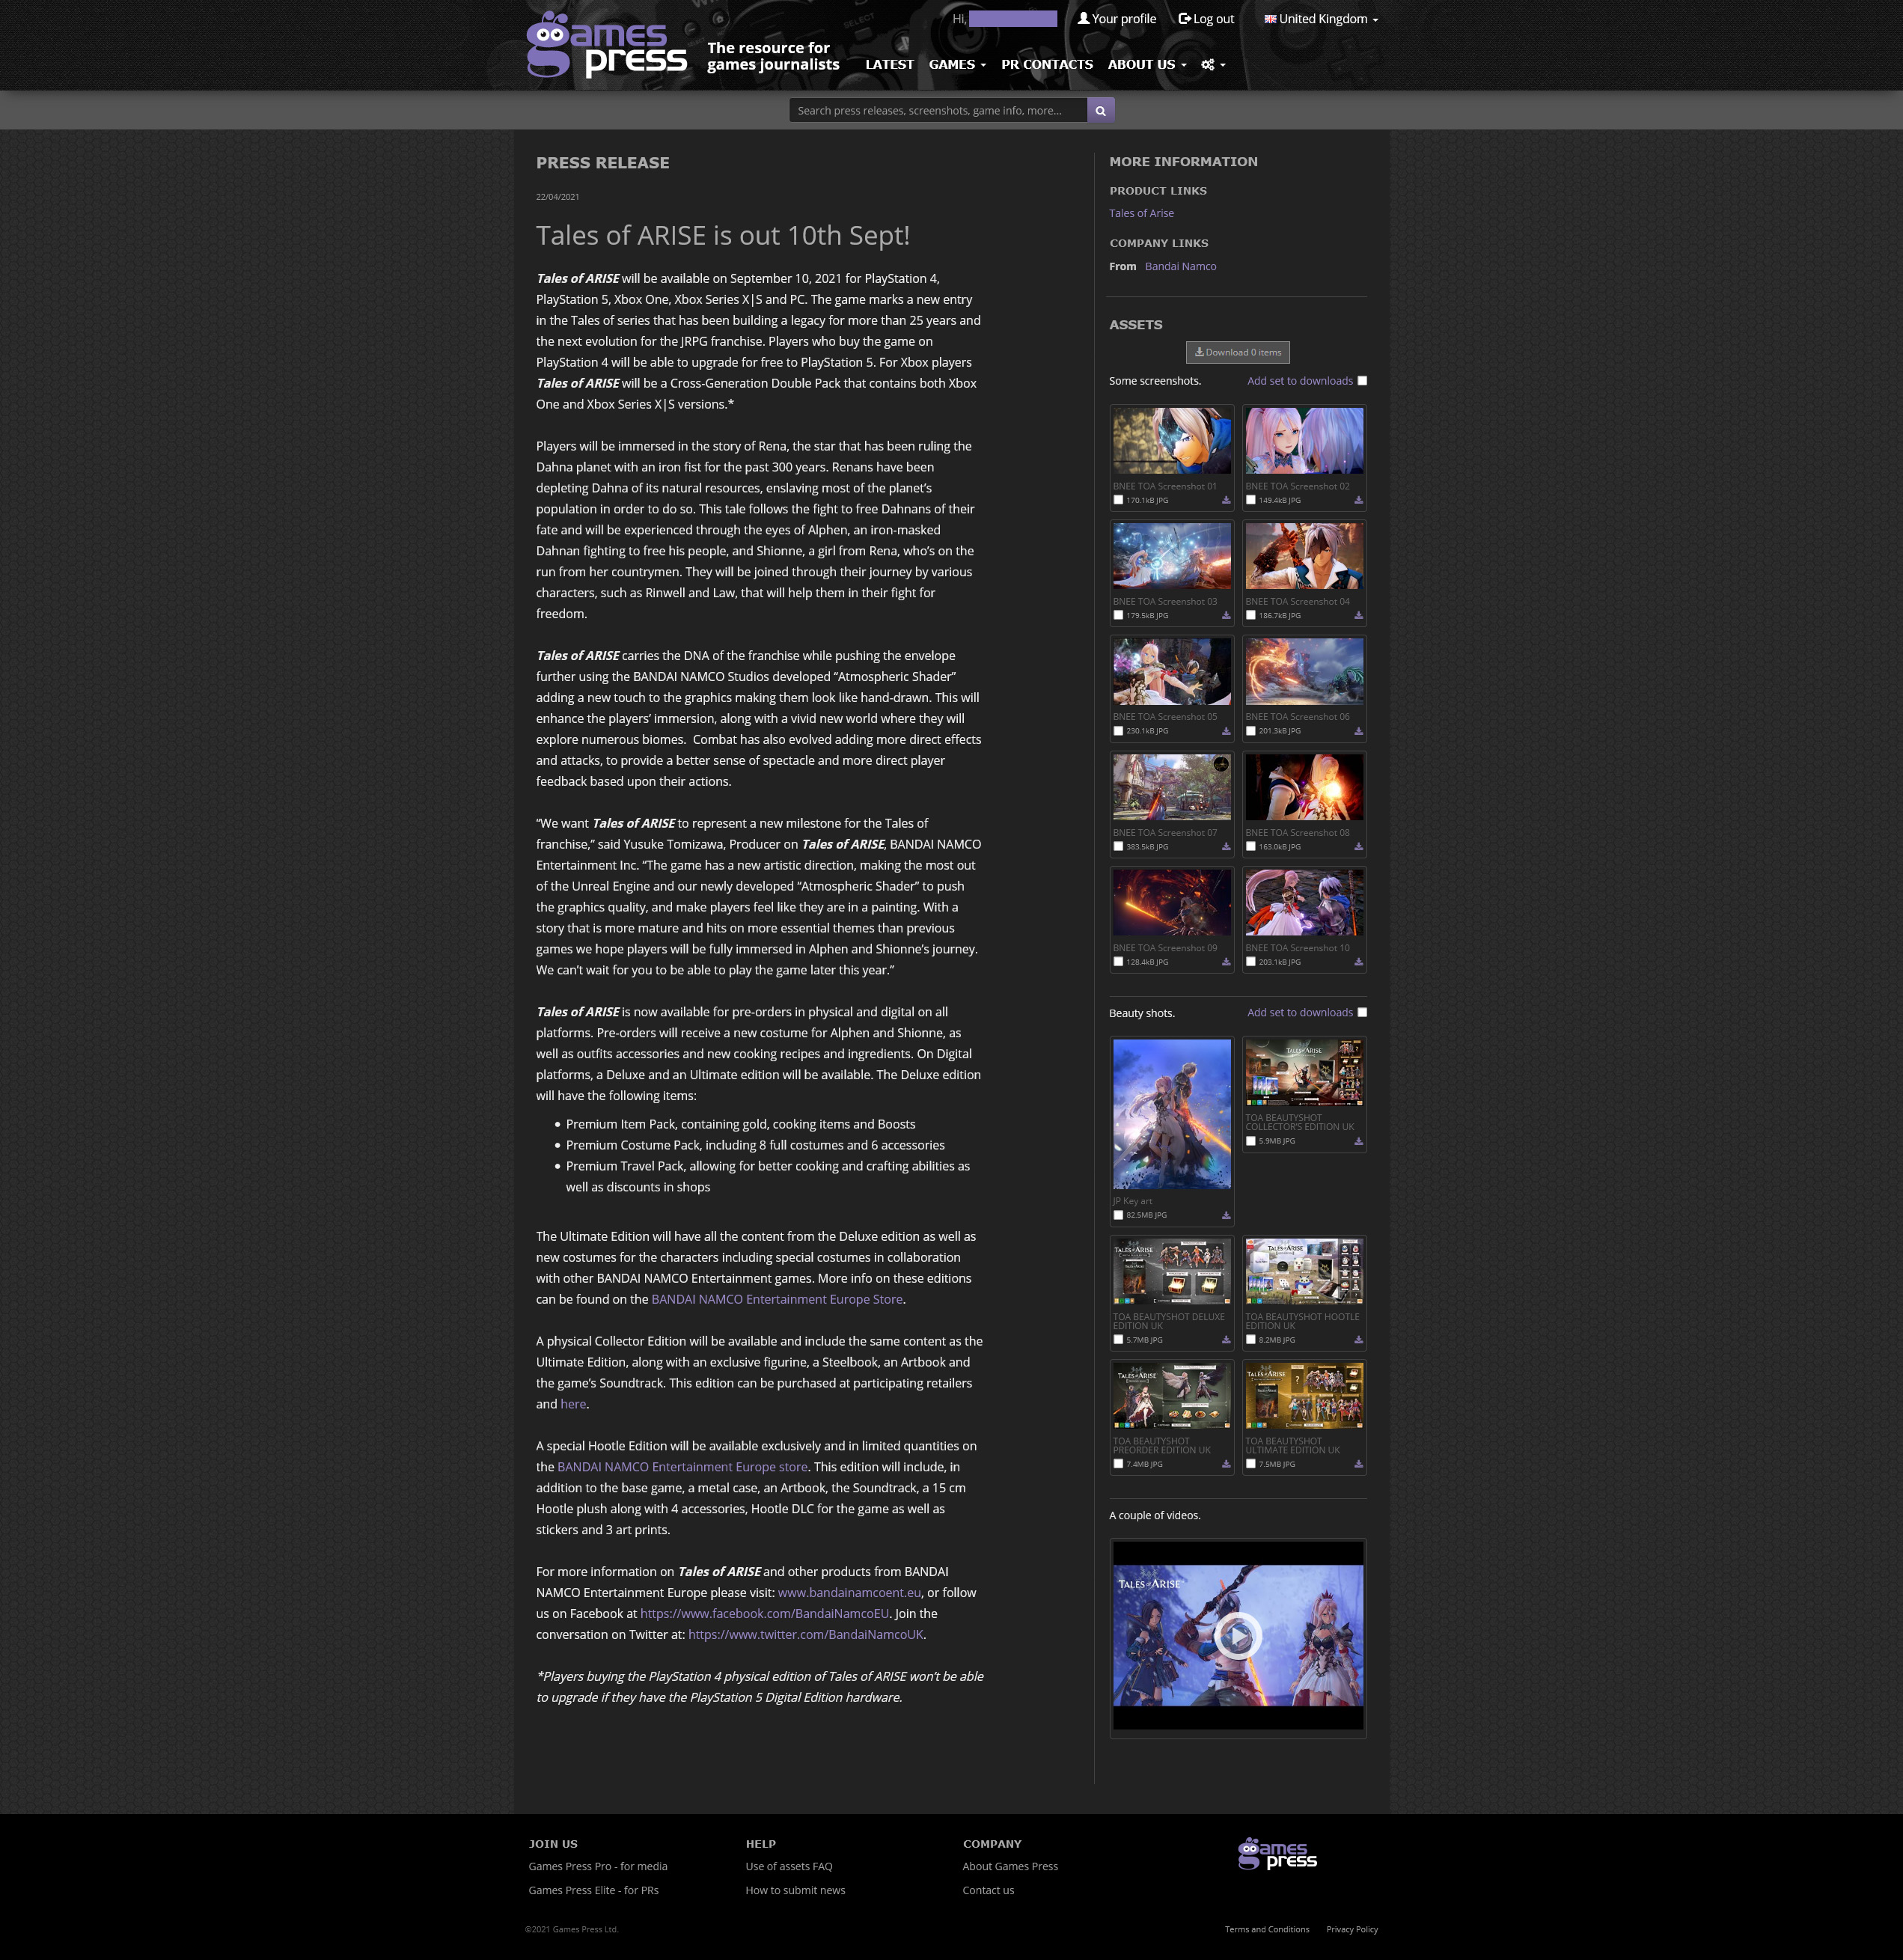Image resolution: width=1903 pixels, height=1960 pixels.
Task: Click the Download 0 items button
Action: 1237,352
